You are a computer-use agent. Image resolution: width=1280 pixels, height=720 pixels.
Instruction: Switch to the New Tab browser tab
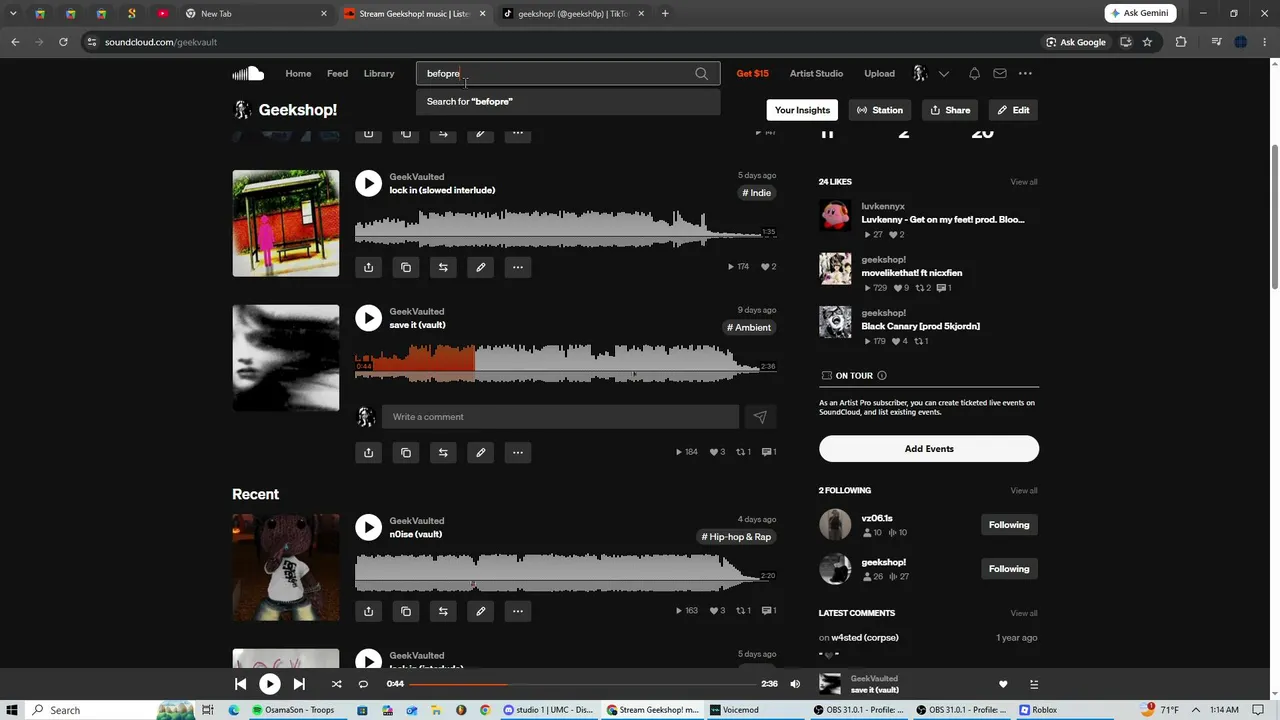point(257,14)
